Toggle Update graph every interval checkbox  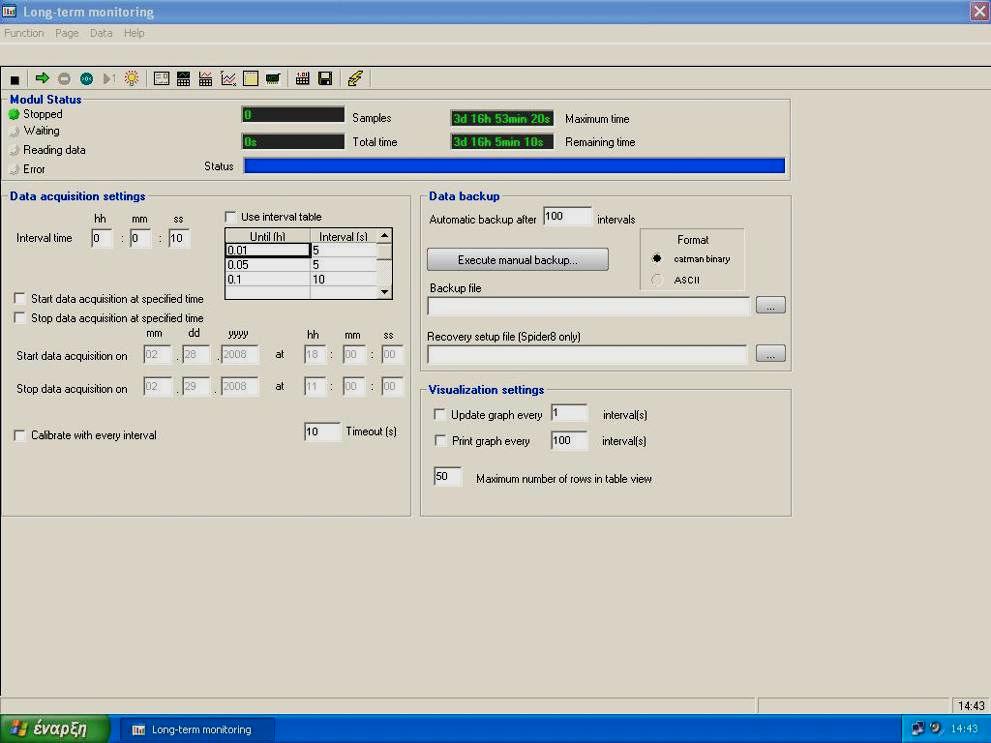tap(439, 414)
